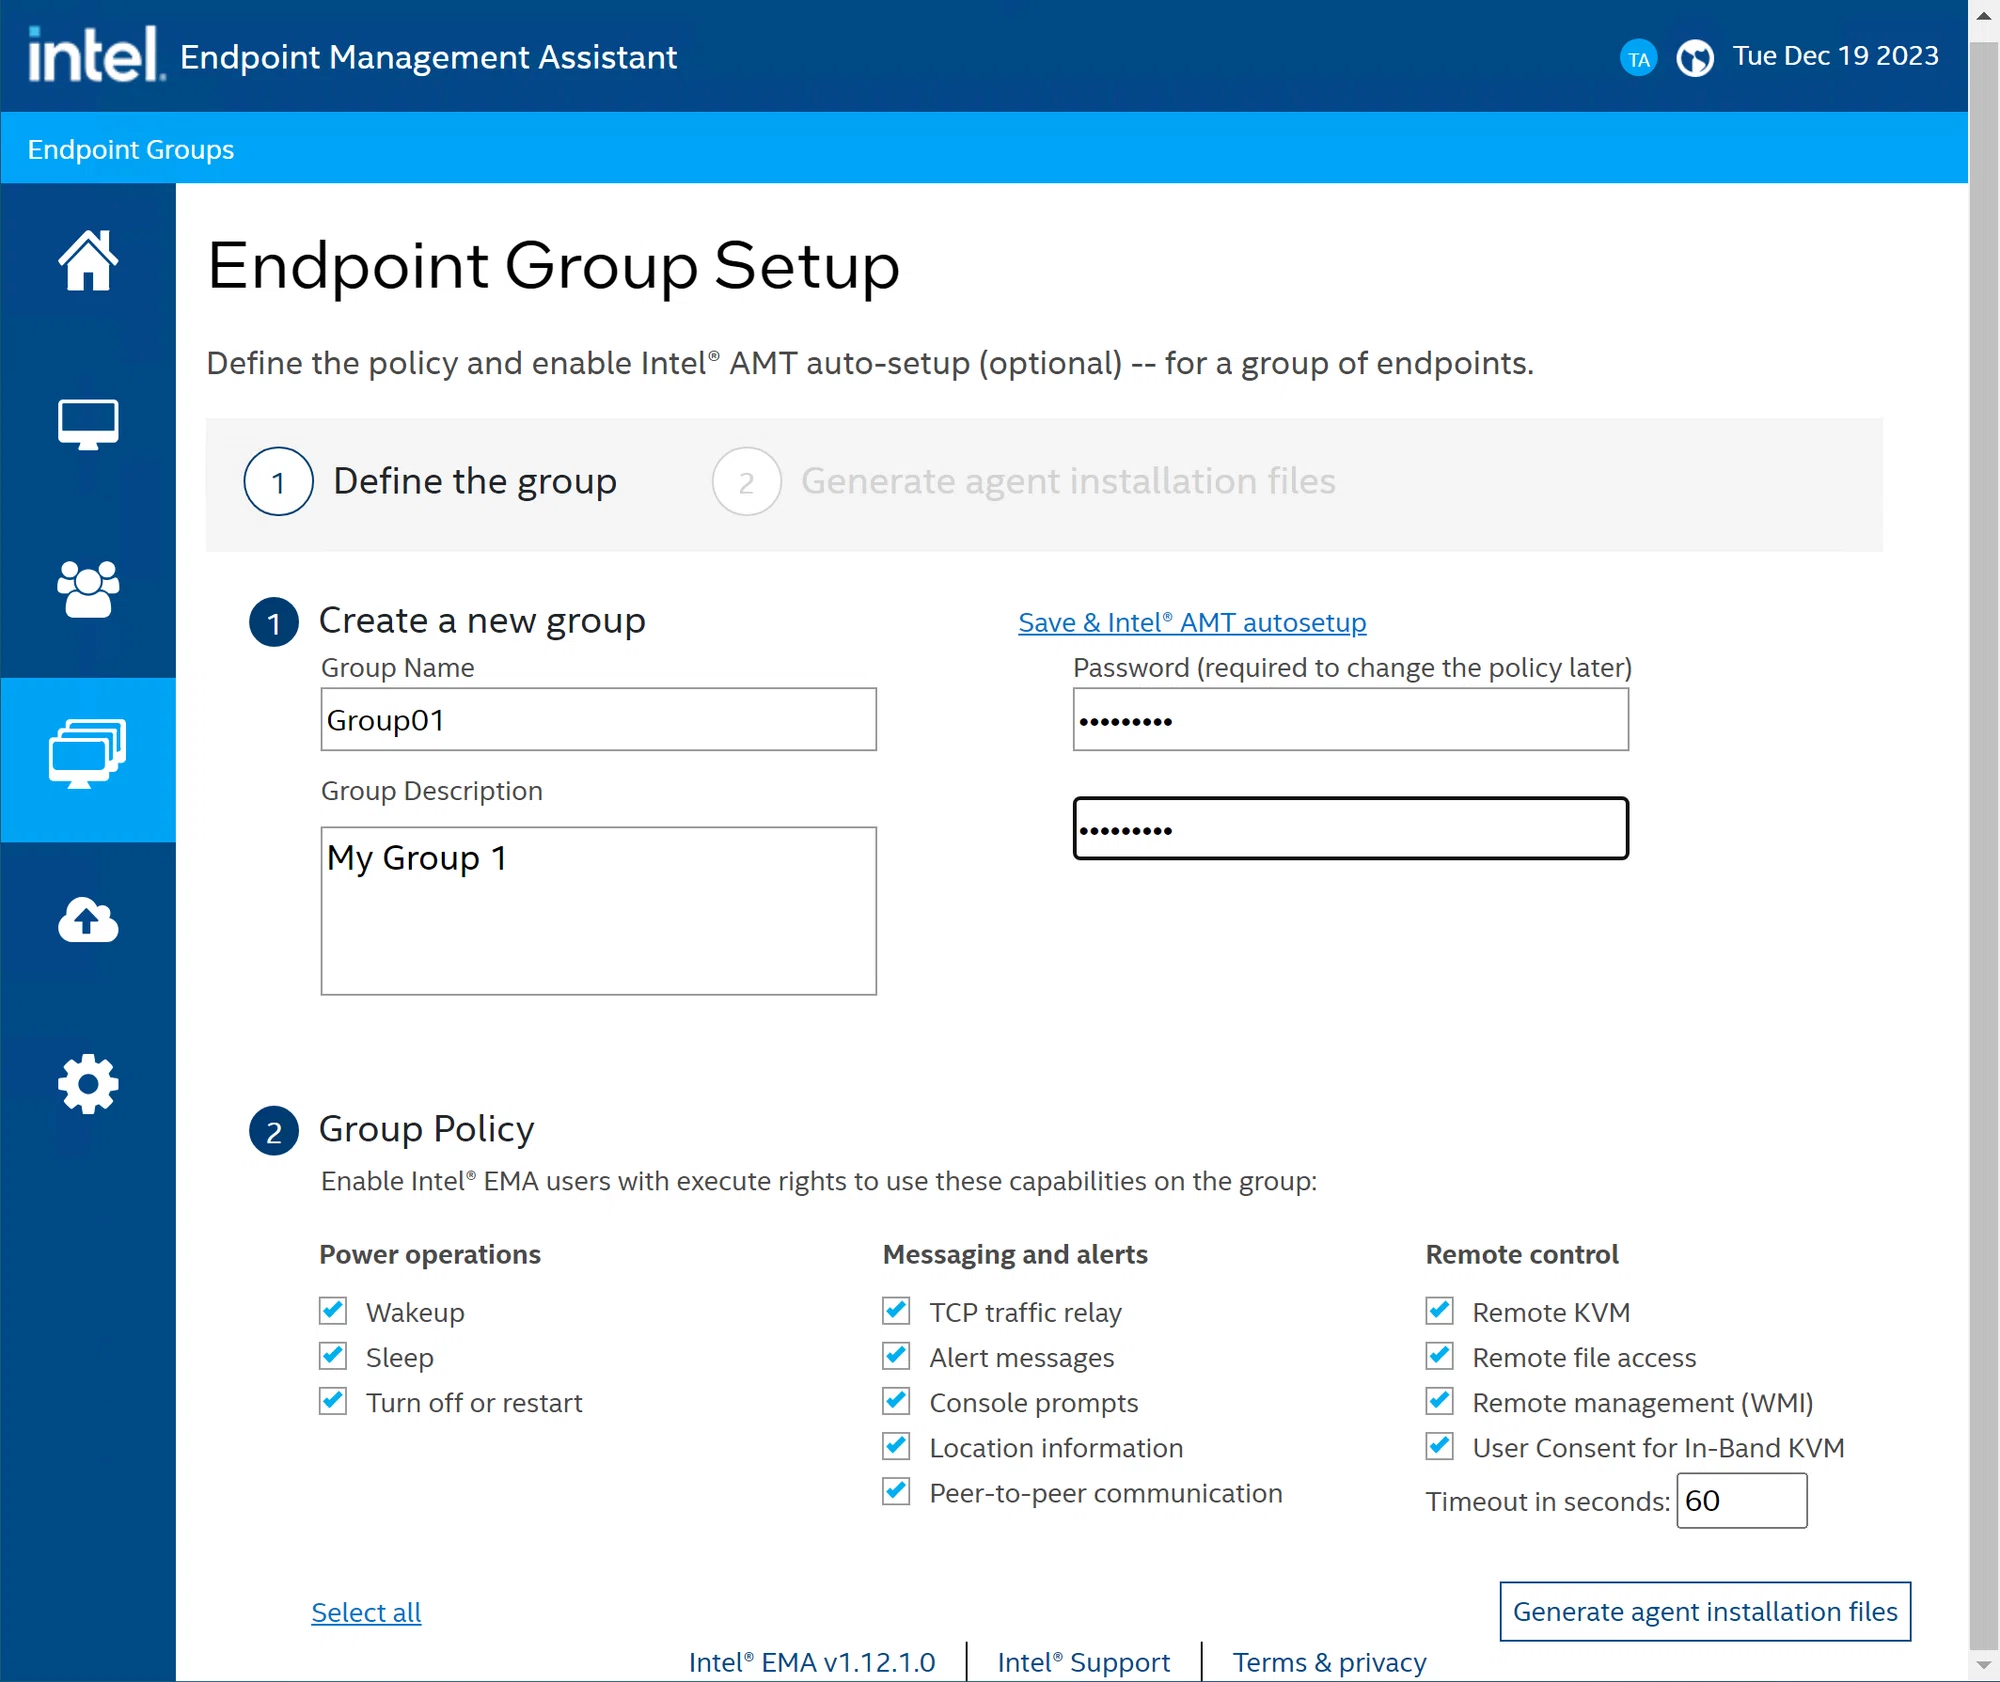2000x1682 pixels.
Task: Click the globe language icon in header
Action: (1695, 58)
